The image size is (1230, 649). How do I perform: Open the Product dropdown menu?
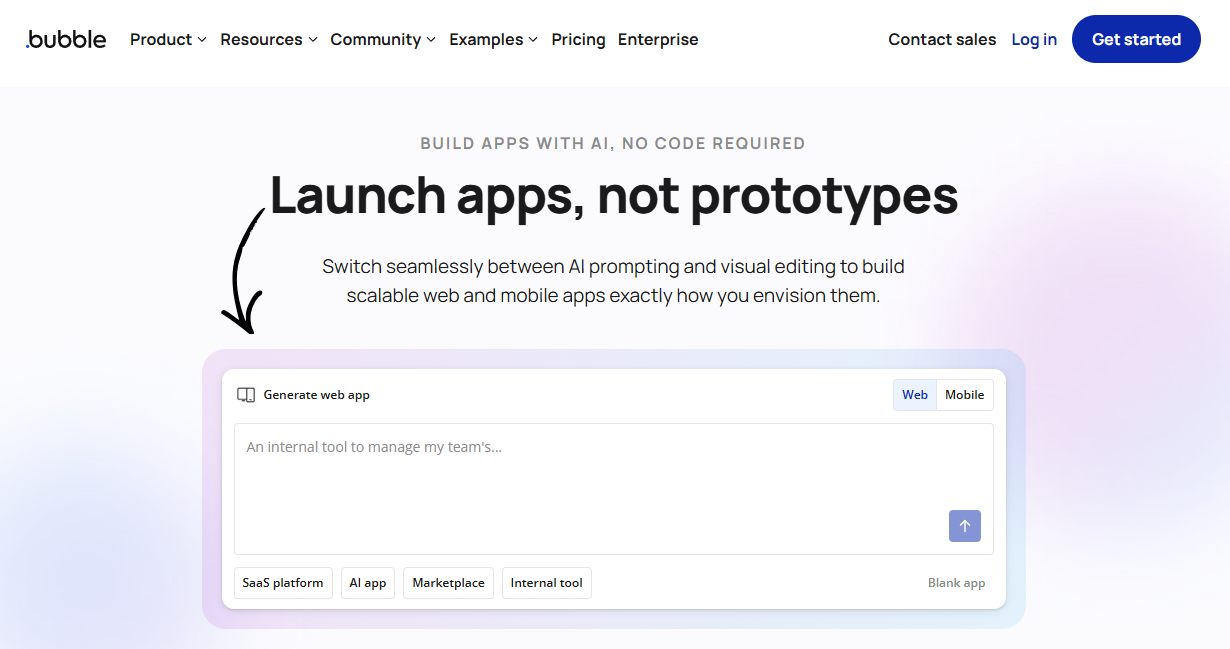[167, 39]
